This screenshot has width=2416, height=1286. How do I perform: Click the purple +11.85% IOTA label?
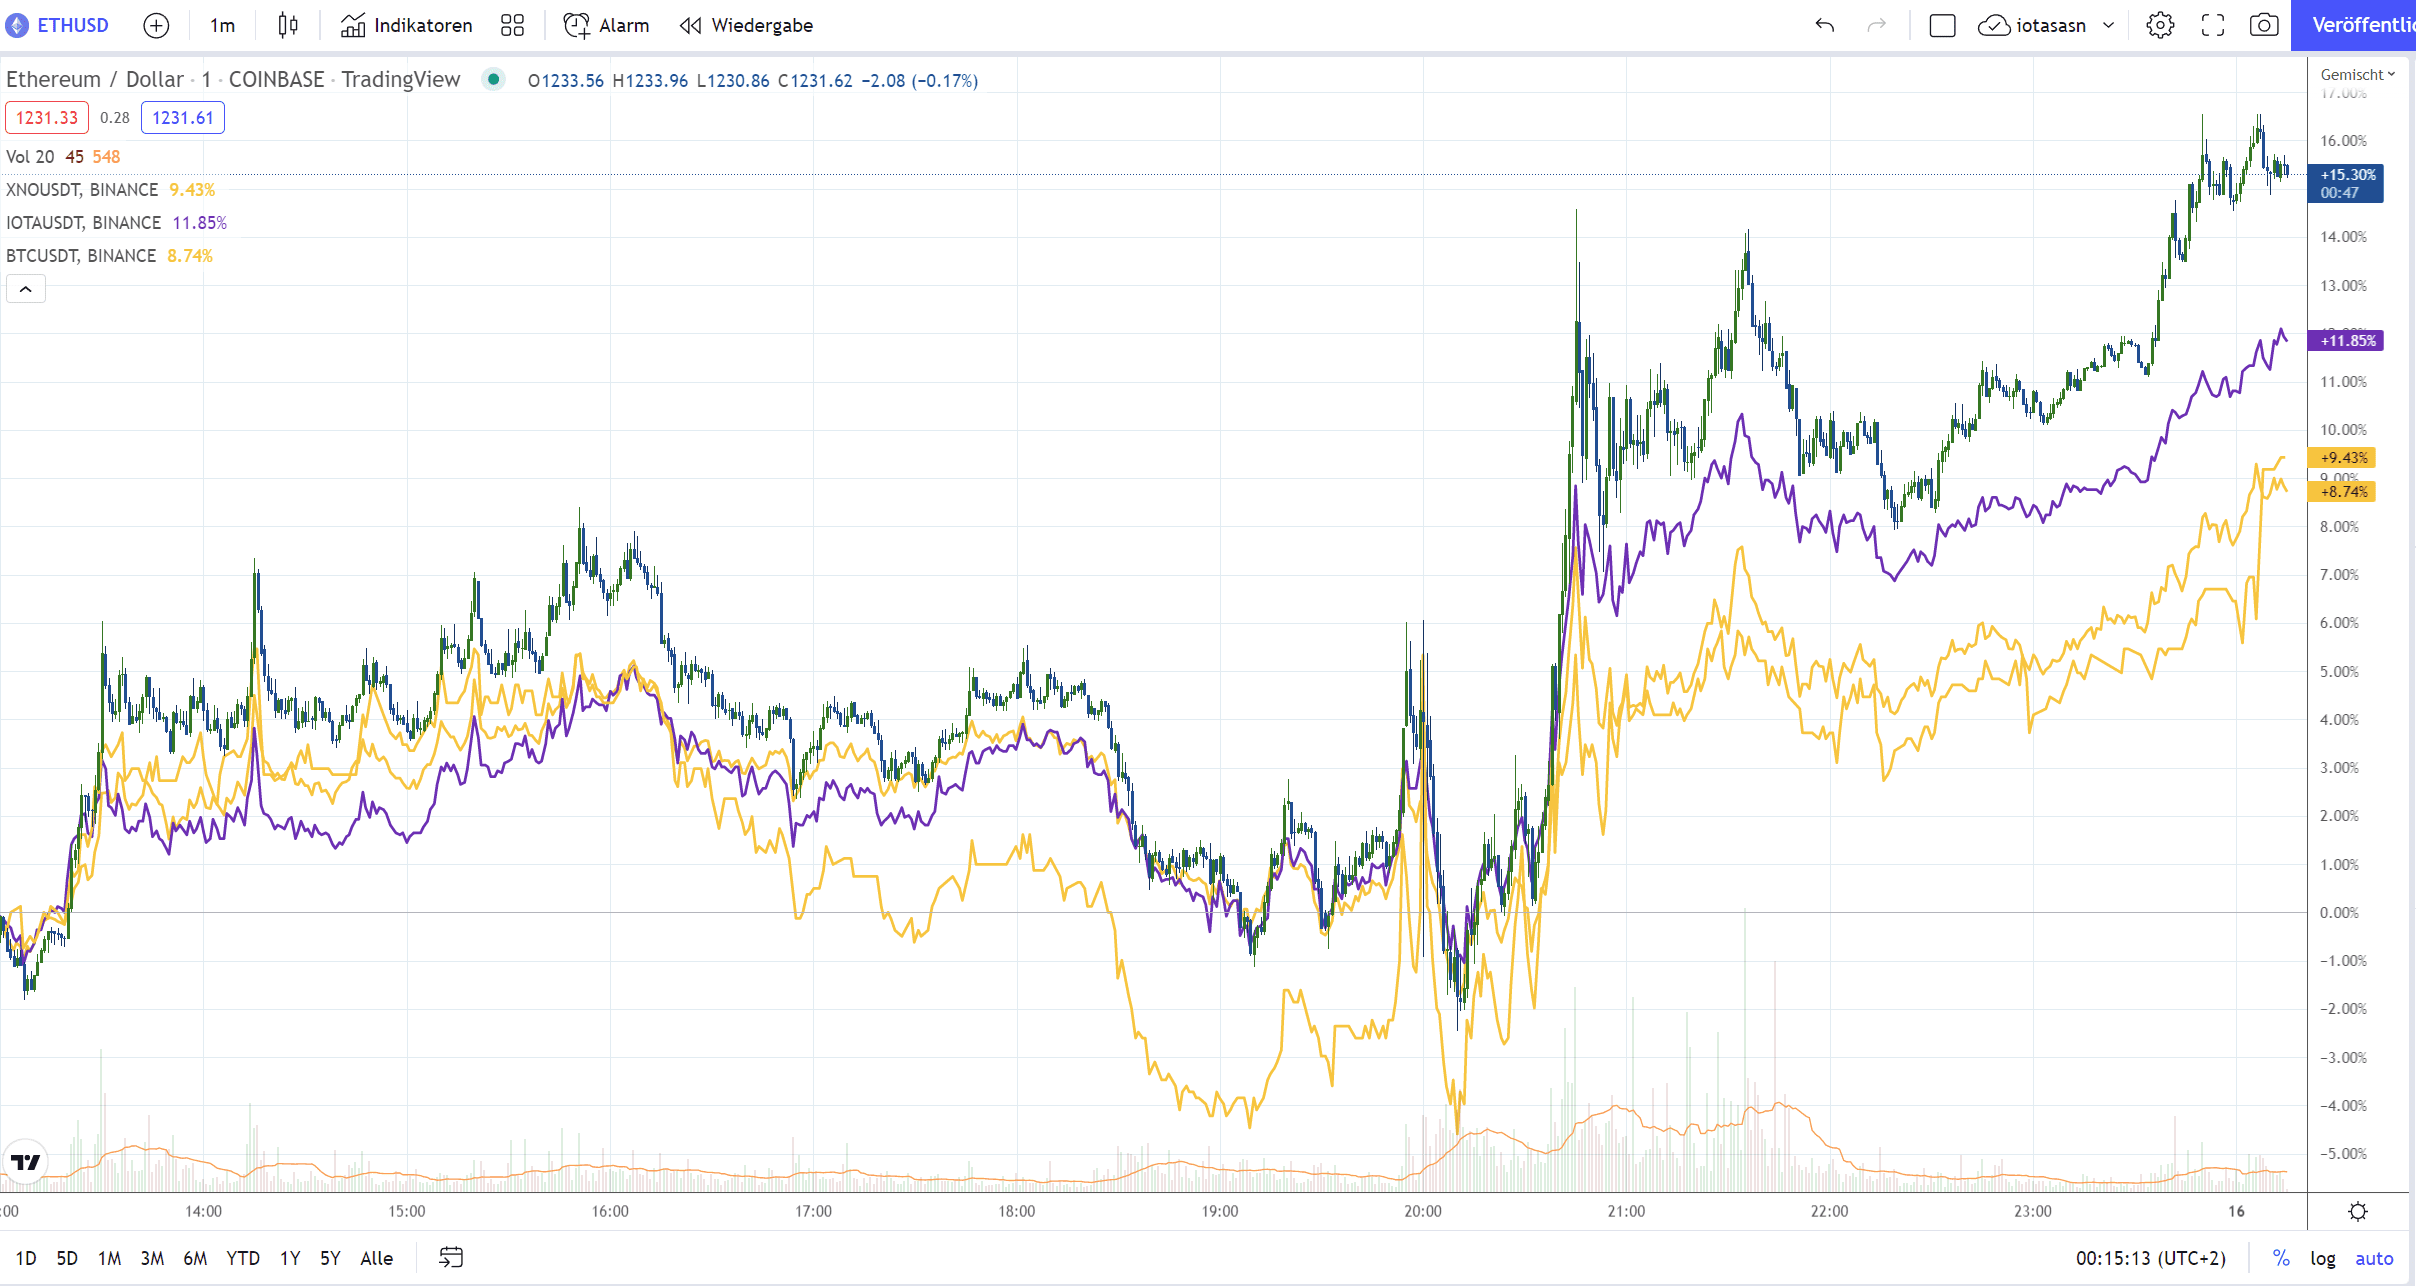coord(2346,341)
